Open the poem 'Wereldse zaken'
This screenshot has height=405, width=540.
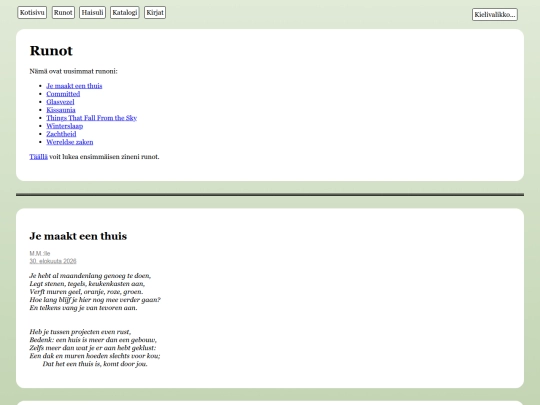[x=70, y=142]
